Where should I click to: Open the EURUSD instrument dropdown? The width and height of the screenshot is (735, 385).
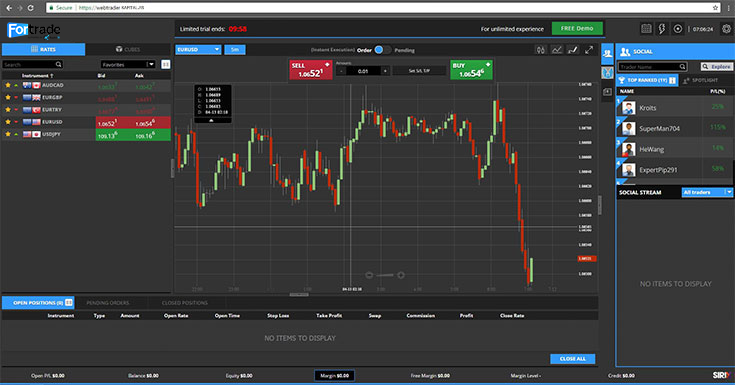tap(198, 49)
